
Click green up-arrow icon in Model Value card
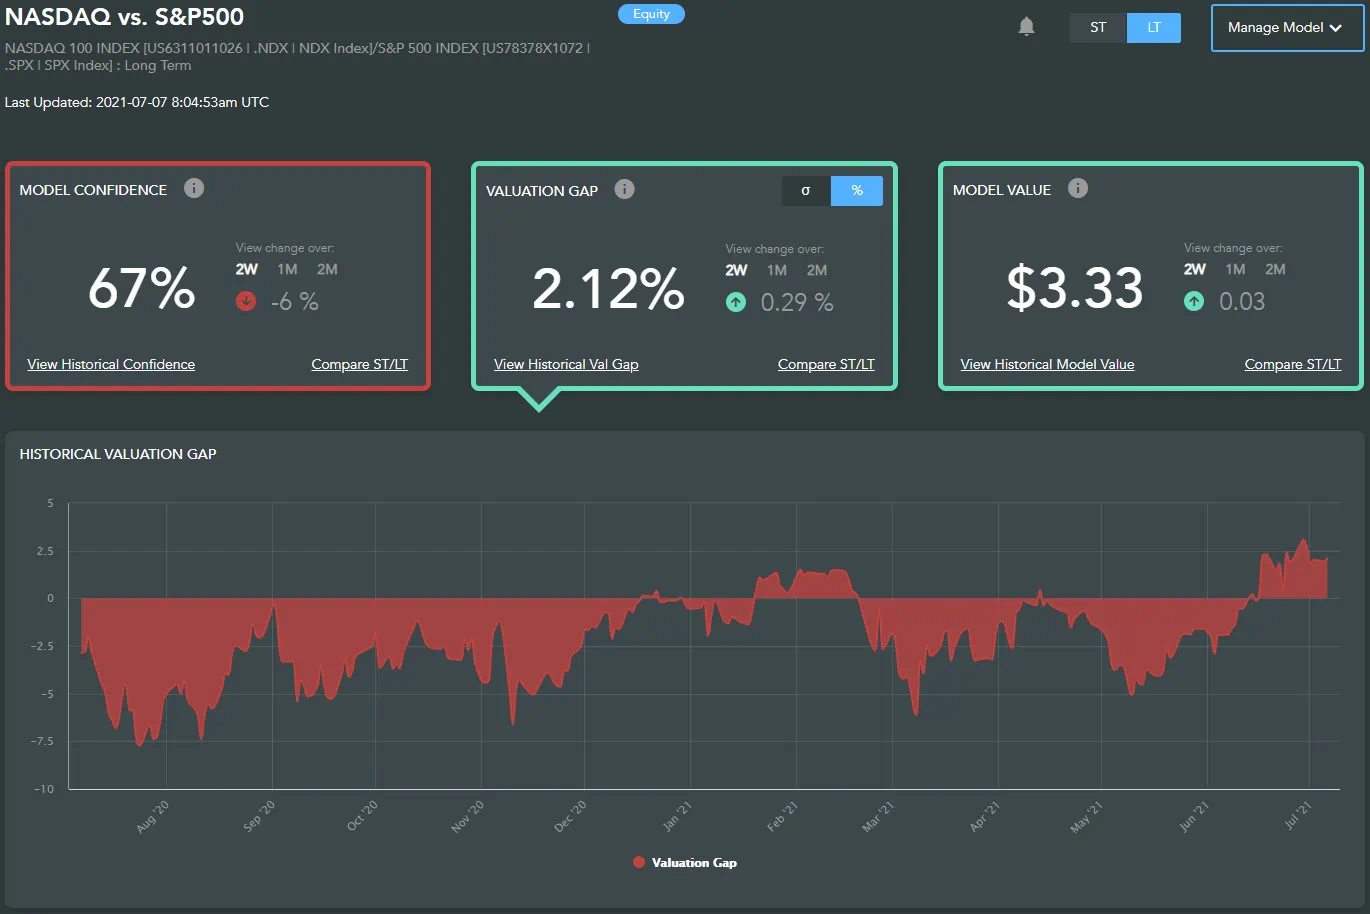pyautogui.click(x=1194, y=301)
